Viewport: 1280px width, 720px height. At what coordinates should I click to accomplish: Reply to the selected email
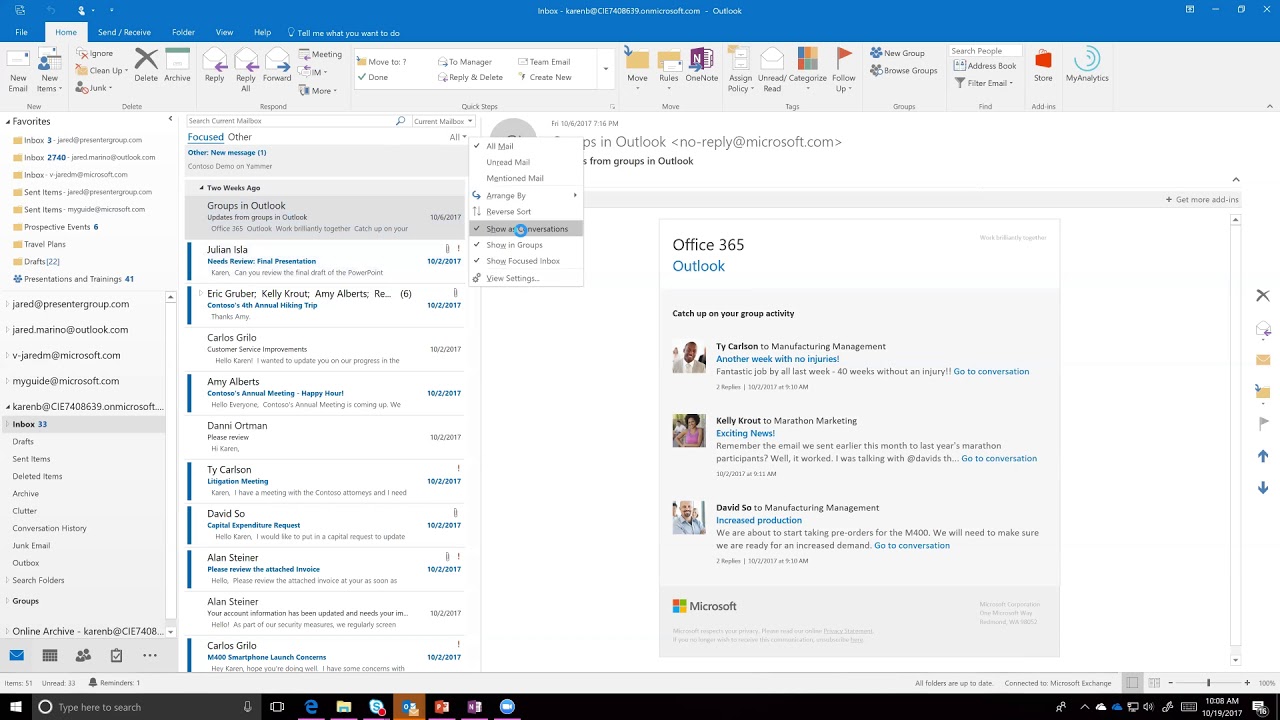point(214,66)
